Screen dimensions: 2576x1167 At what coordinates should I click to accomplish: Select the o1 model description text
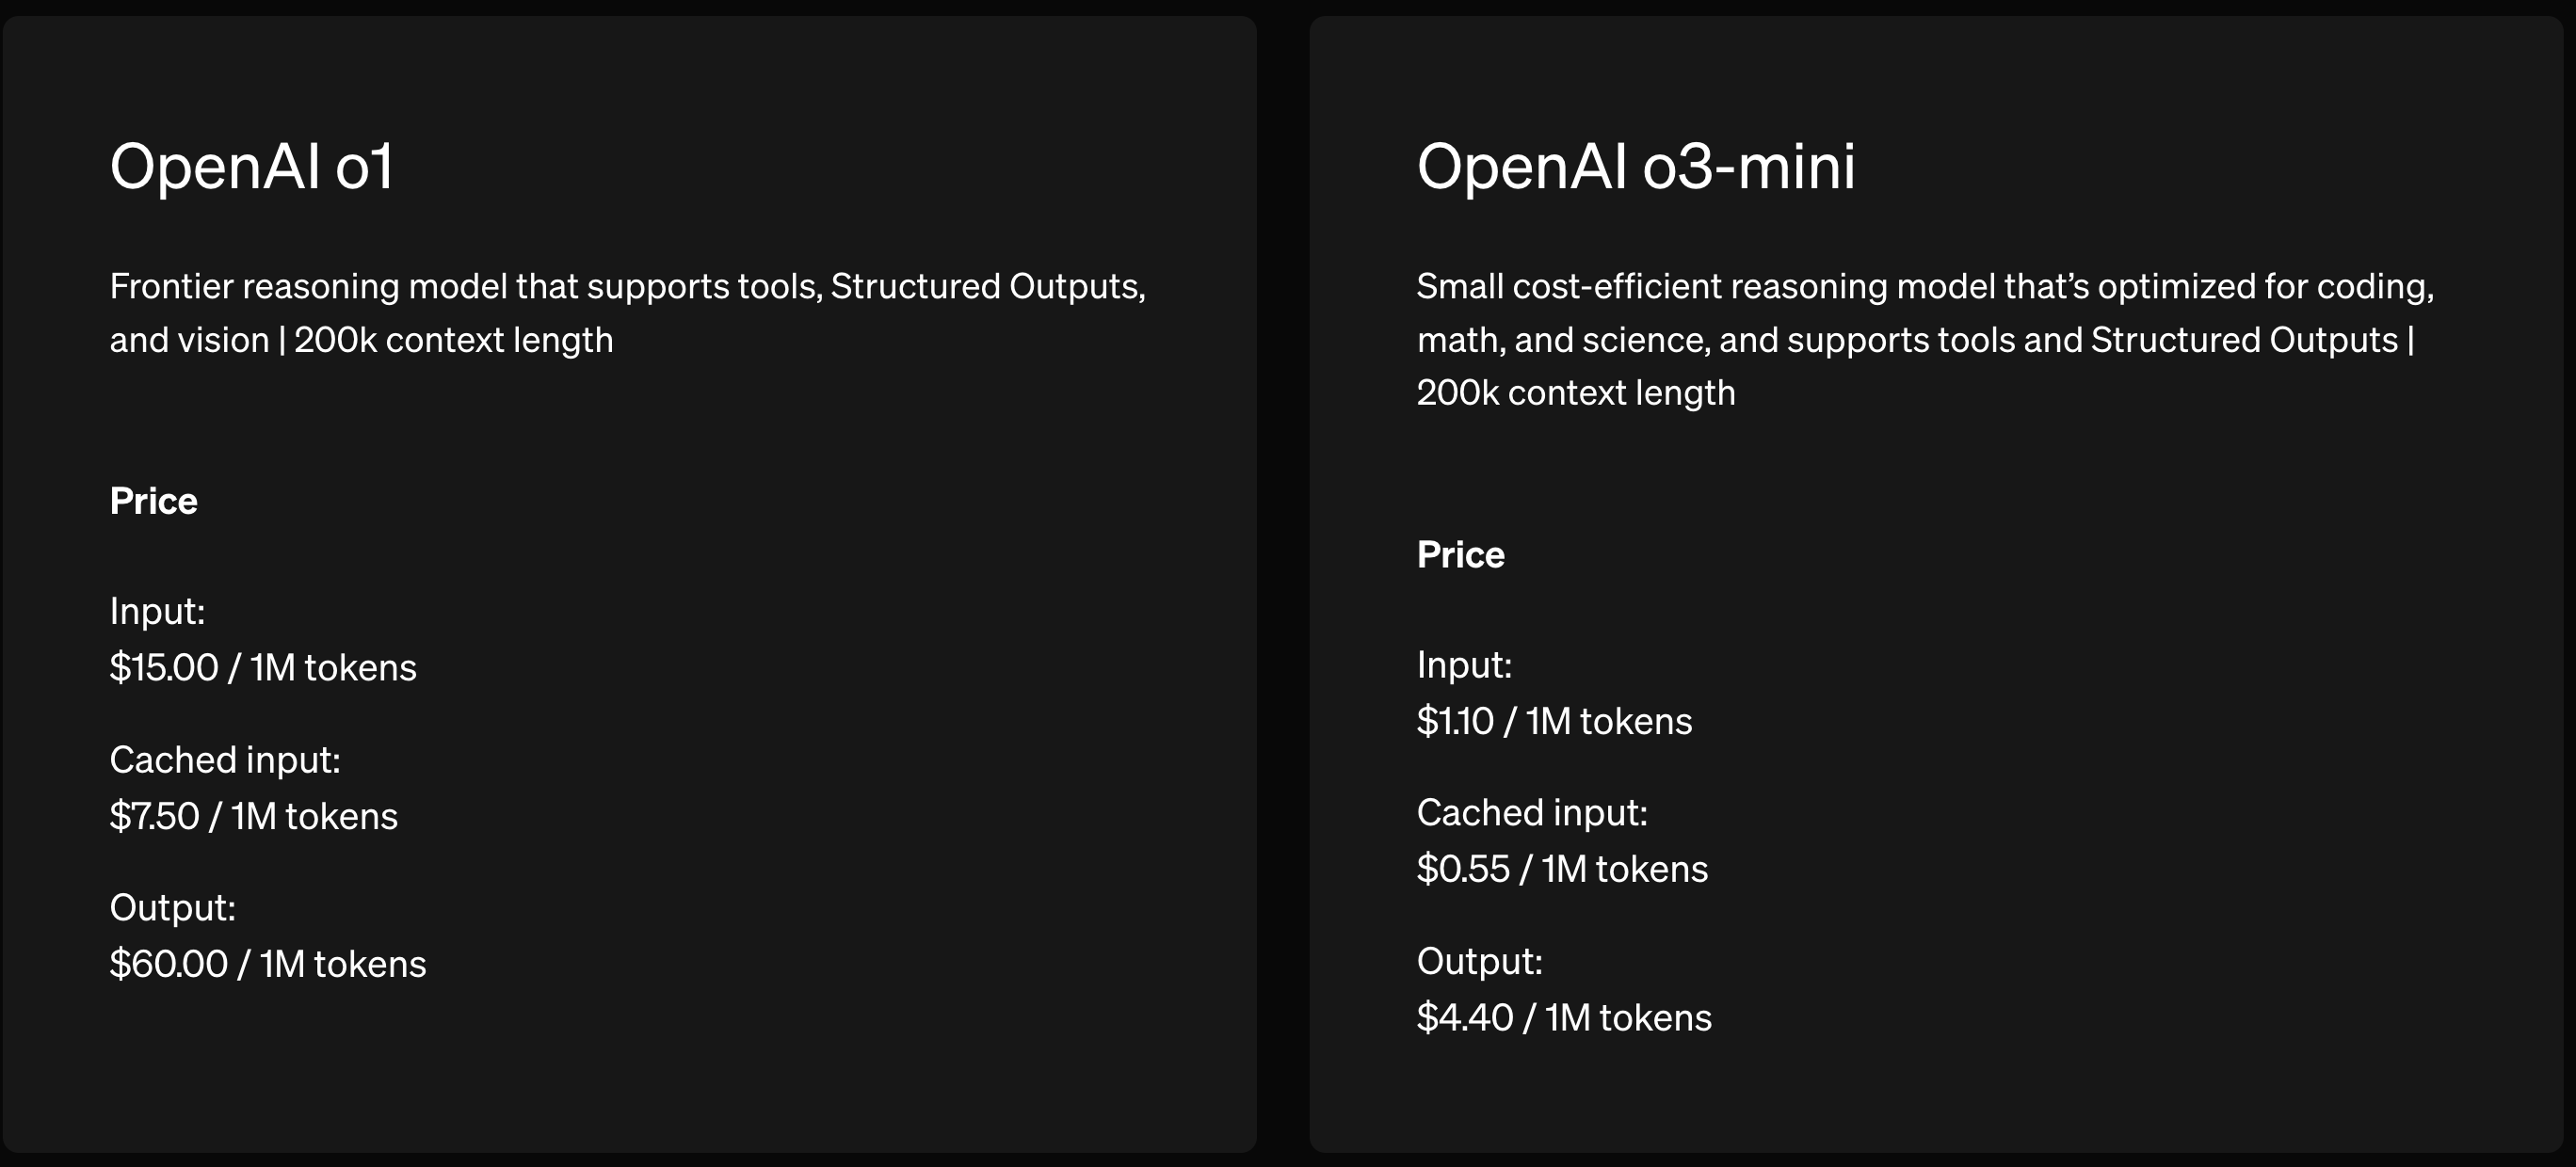point(628,313)
